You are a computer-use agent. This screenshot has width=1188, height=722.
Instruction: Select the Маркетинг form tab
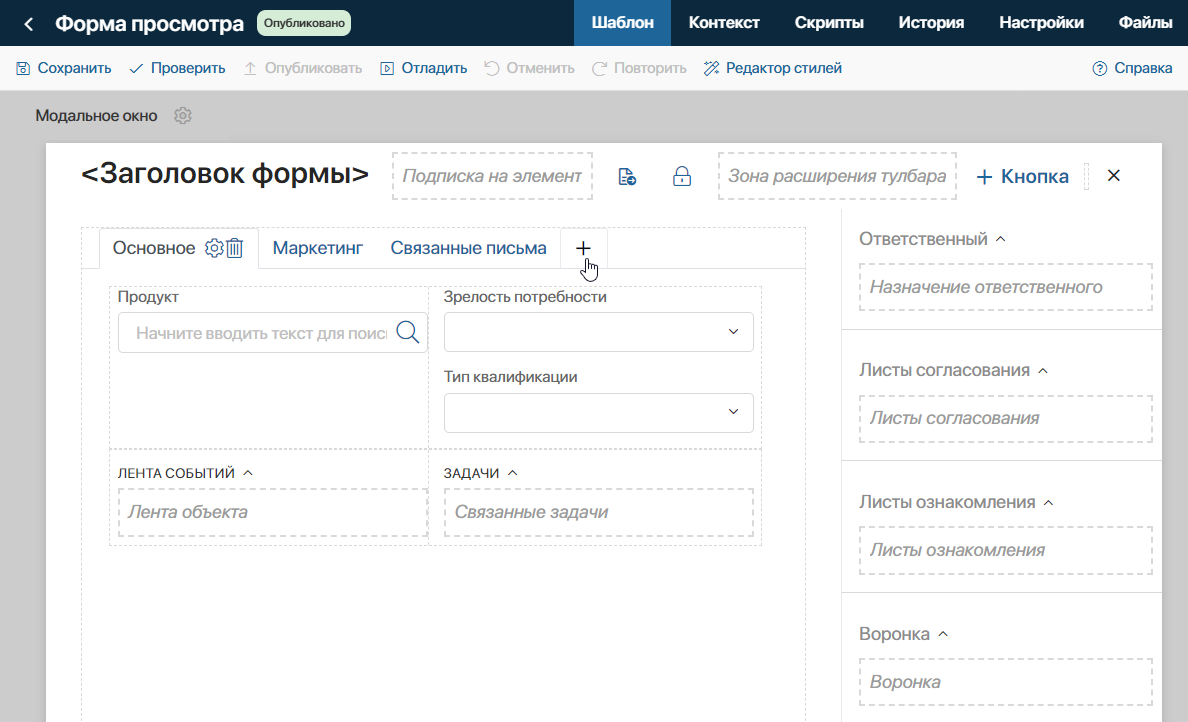[317, 248]
